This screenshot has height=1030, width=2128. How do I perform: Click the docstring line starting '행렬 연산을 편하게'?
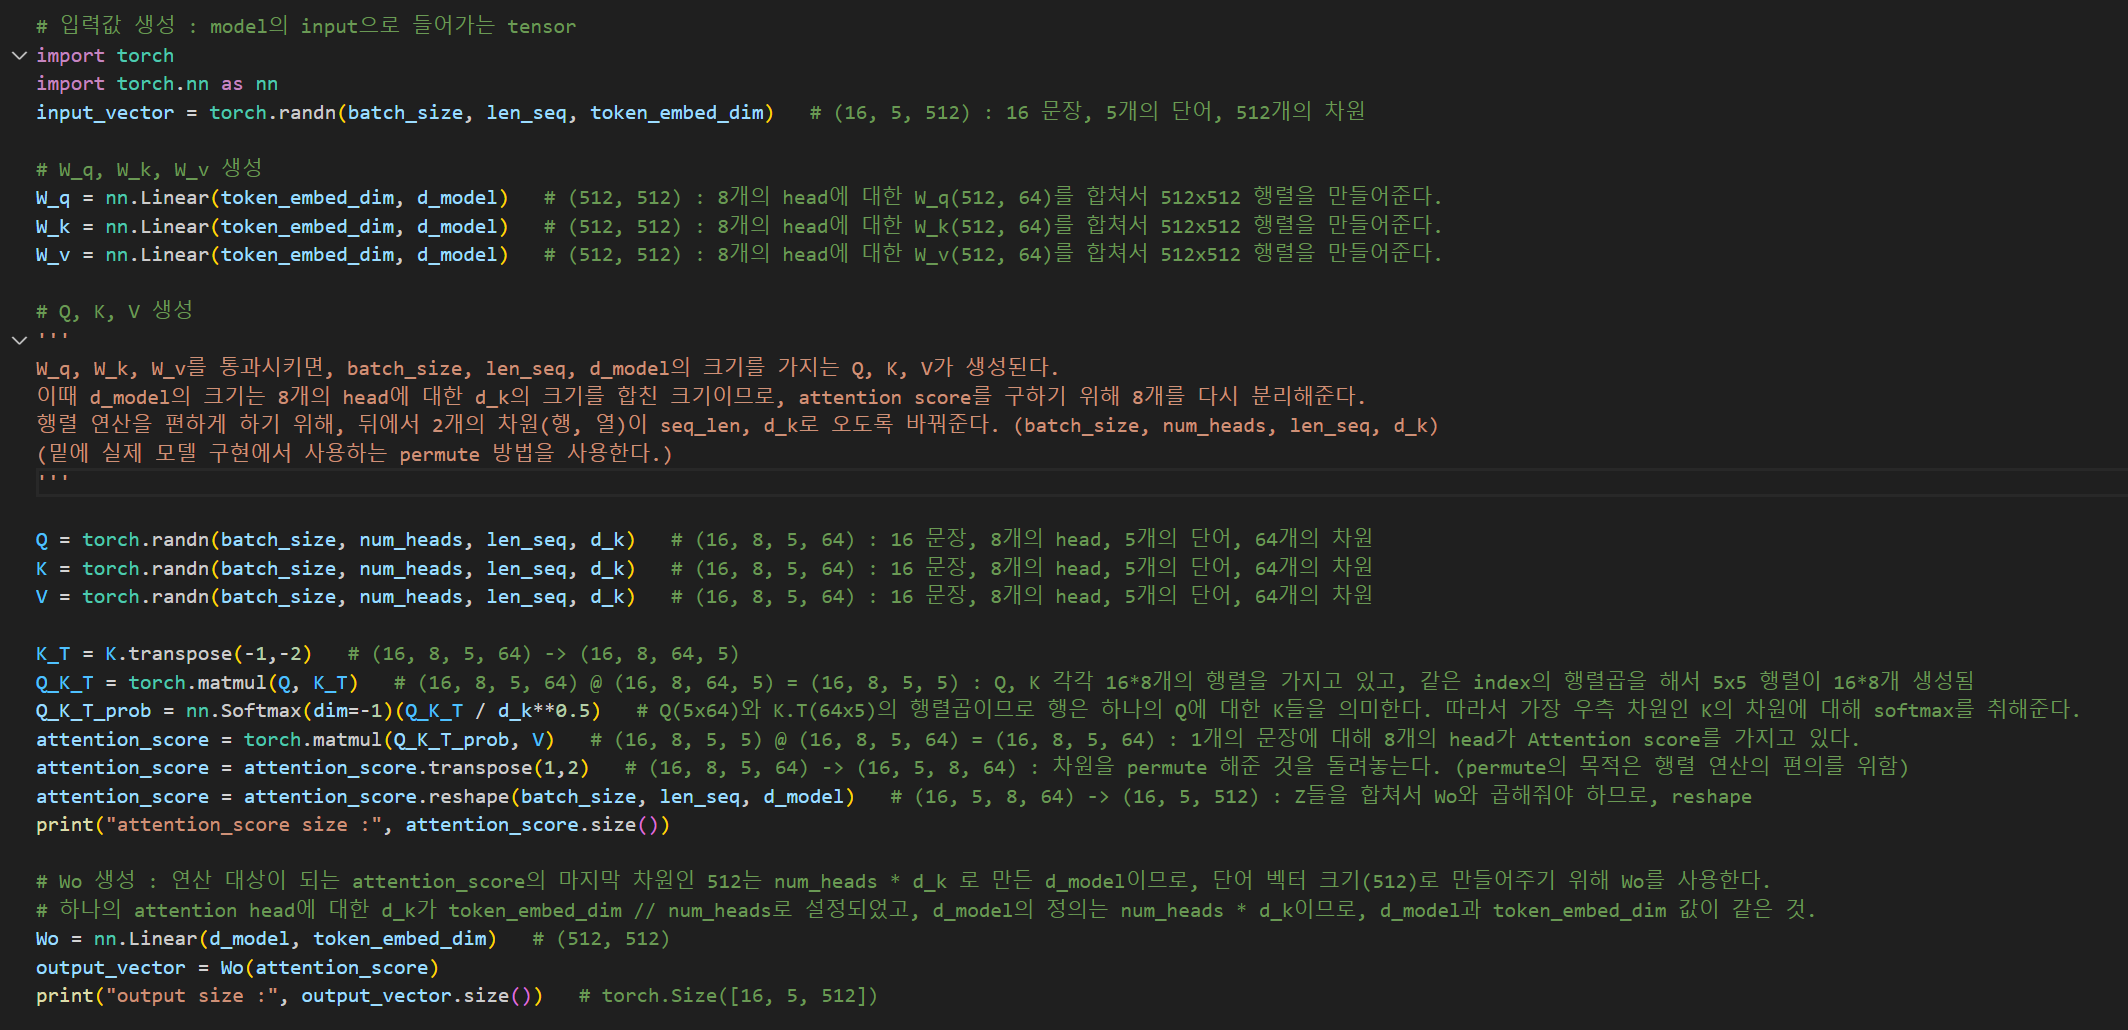737,425
